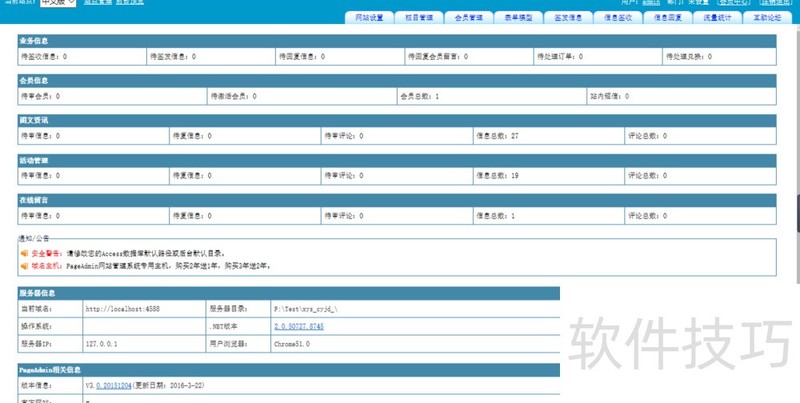800x403 pixels.
Task: Click the admin username link
Action: click(651, 3)
